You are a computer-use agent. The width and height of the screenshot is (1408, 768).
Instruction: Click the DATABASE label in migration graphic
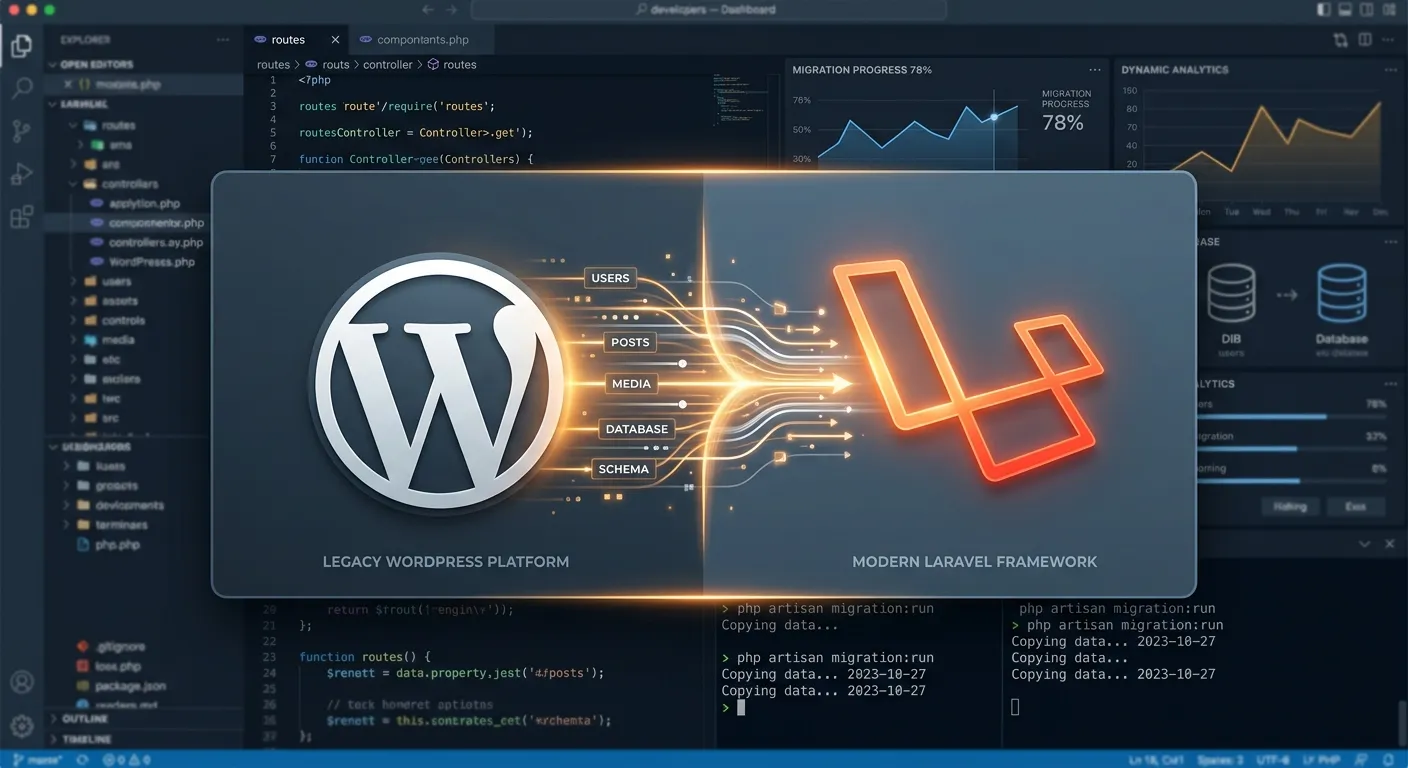pos(637,429)
